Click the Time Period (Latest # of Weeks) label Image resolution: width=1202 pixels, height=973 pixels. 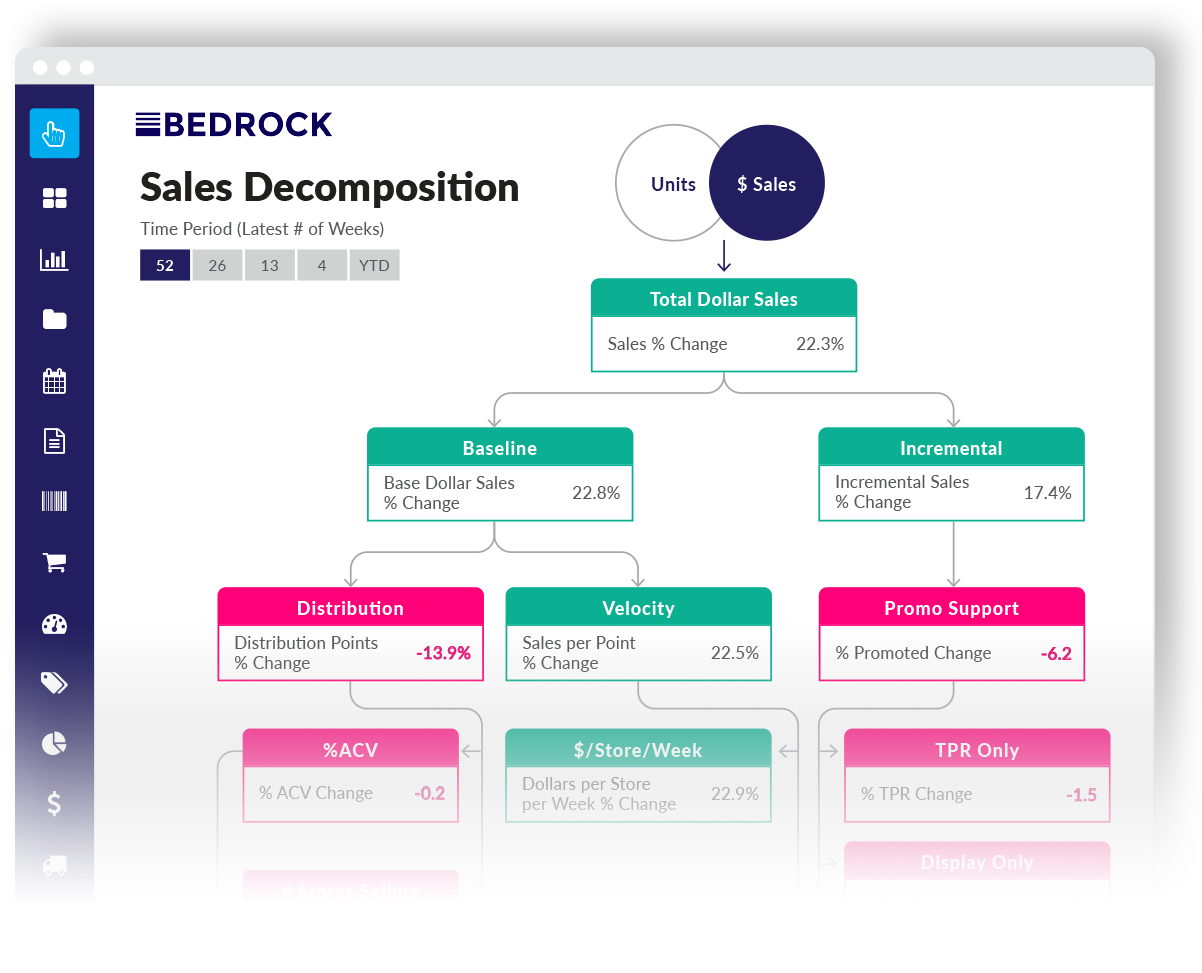tap(262, 228)
